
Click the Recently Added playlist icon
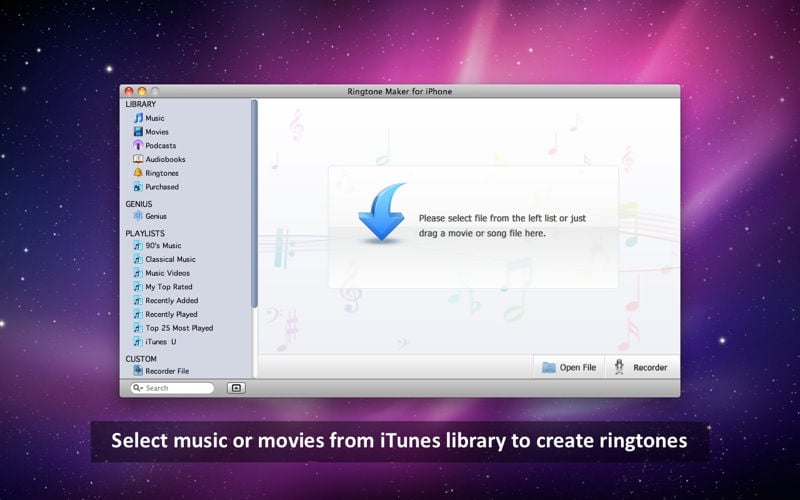click(138, 301)
